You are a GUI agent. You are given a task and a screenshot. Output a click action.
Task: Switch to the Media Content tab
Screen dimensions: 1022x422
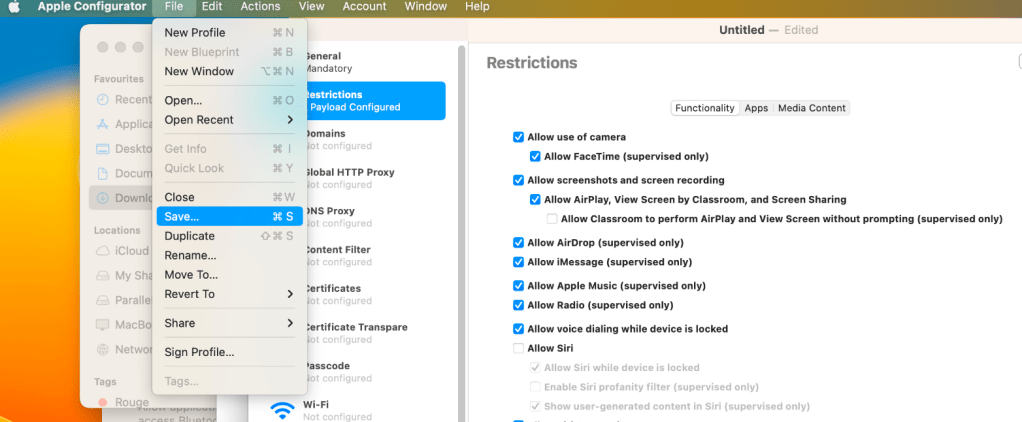click(x=811, y=108)
